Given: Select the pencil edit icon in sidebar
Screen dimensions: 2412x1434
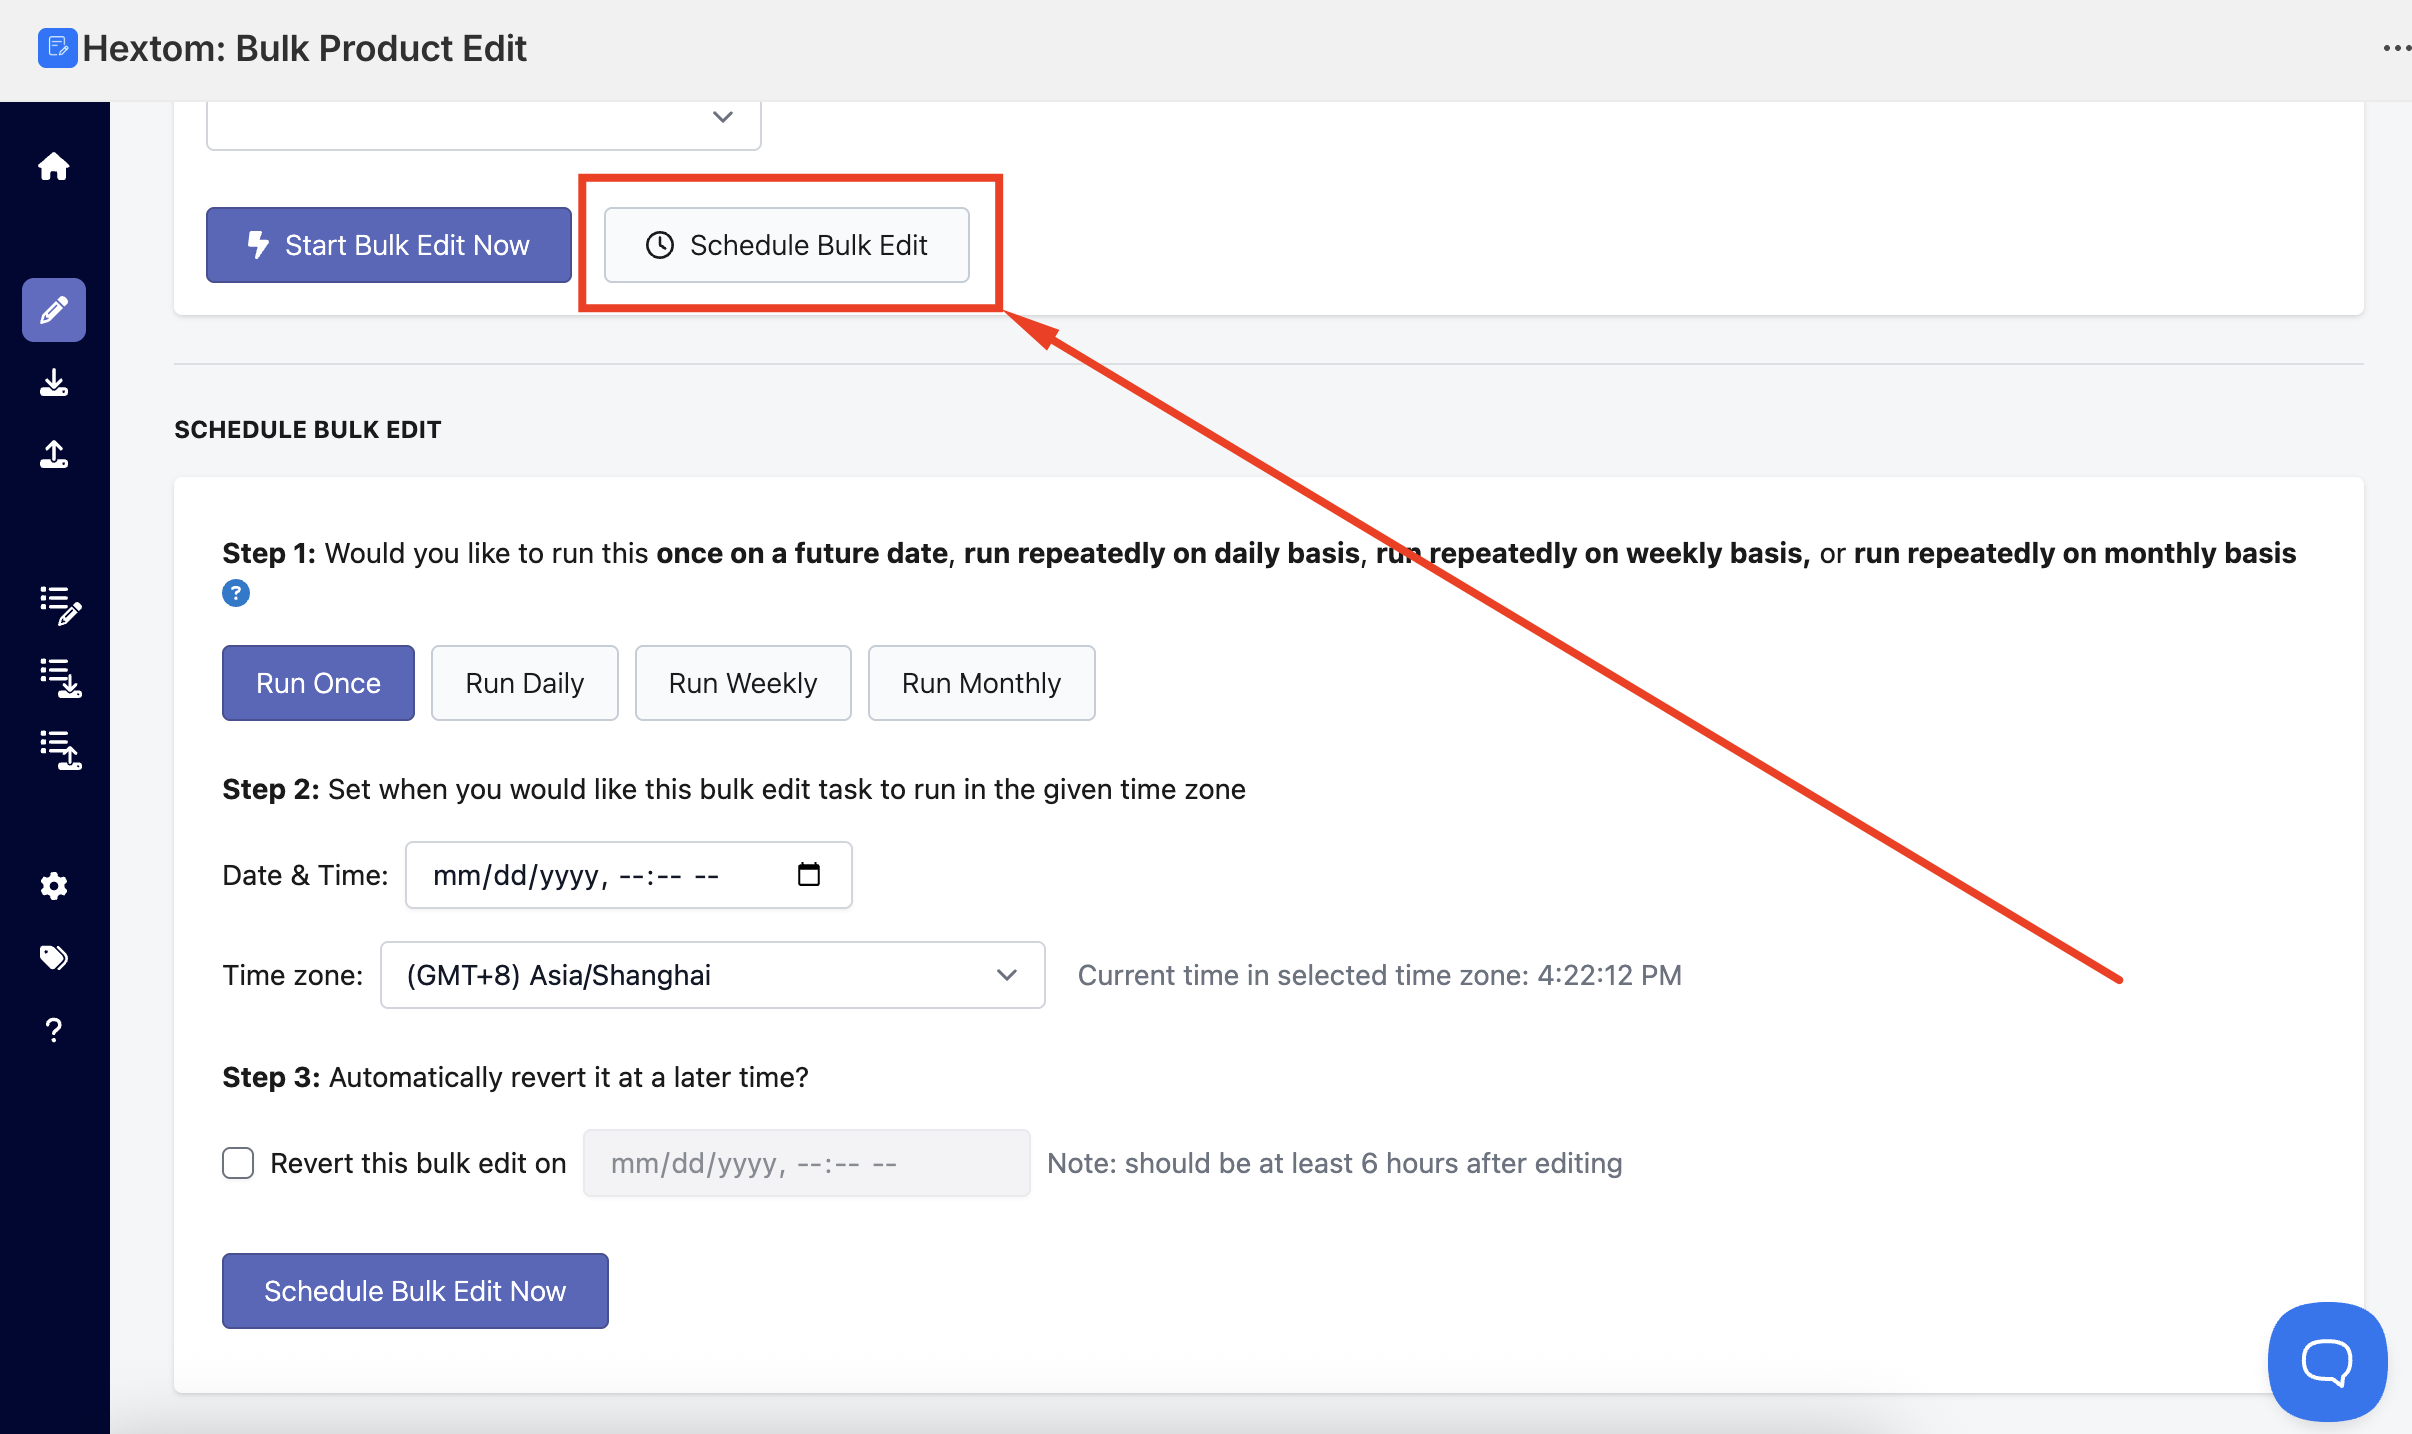Looking at the screenshot, I should (54, 310).
